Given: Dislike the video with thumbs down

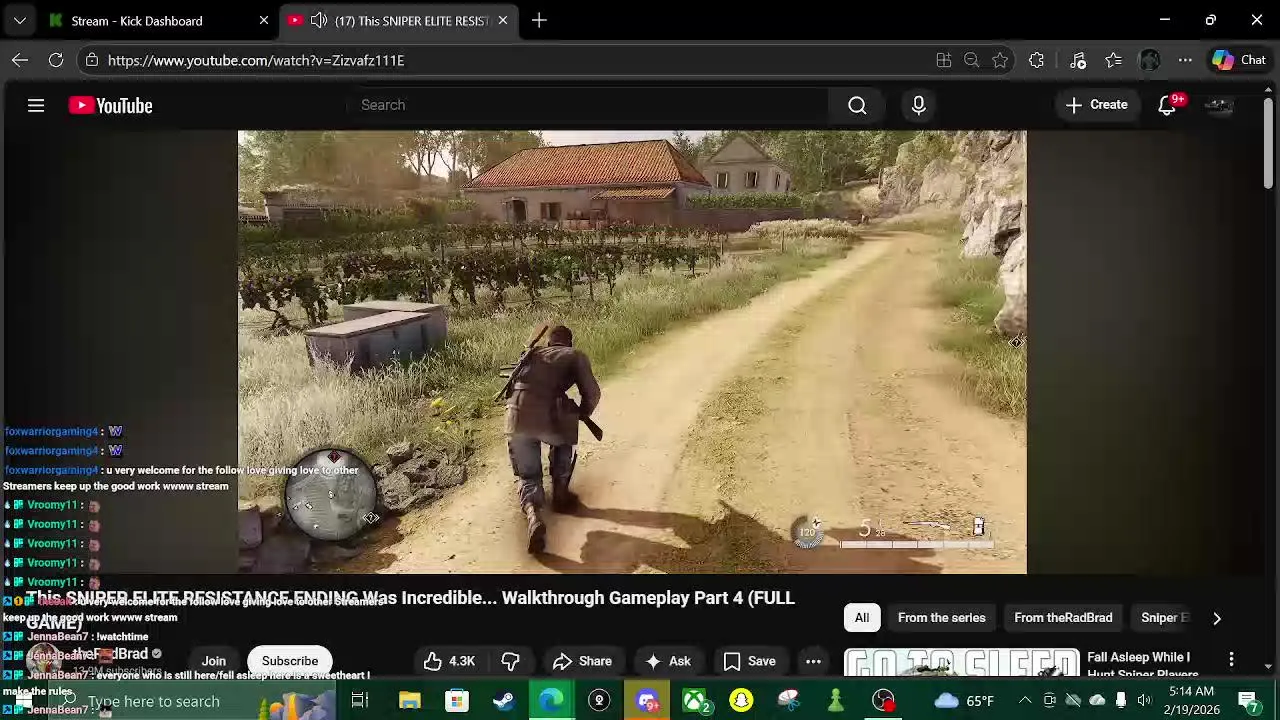Looking at the screenshot, I should tap(510, 661).
